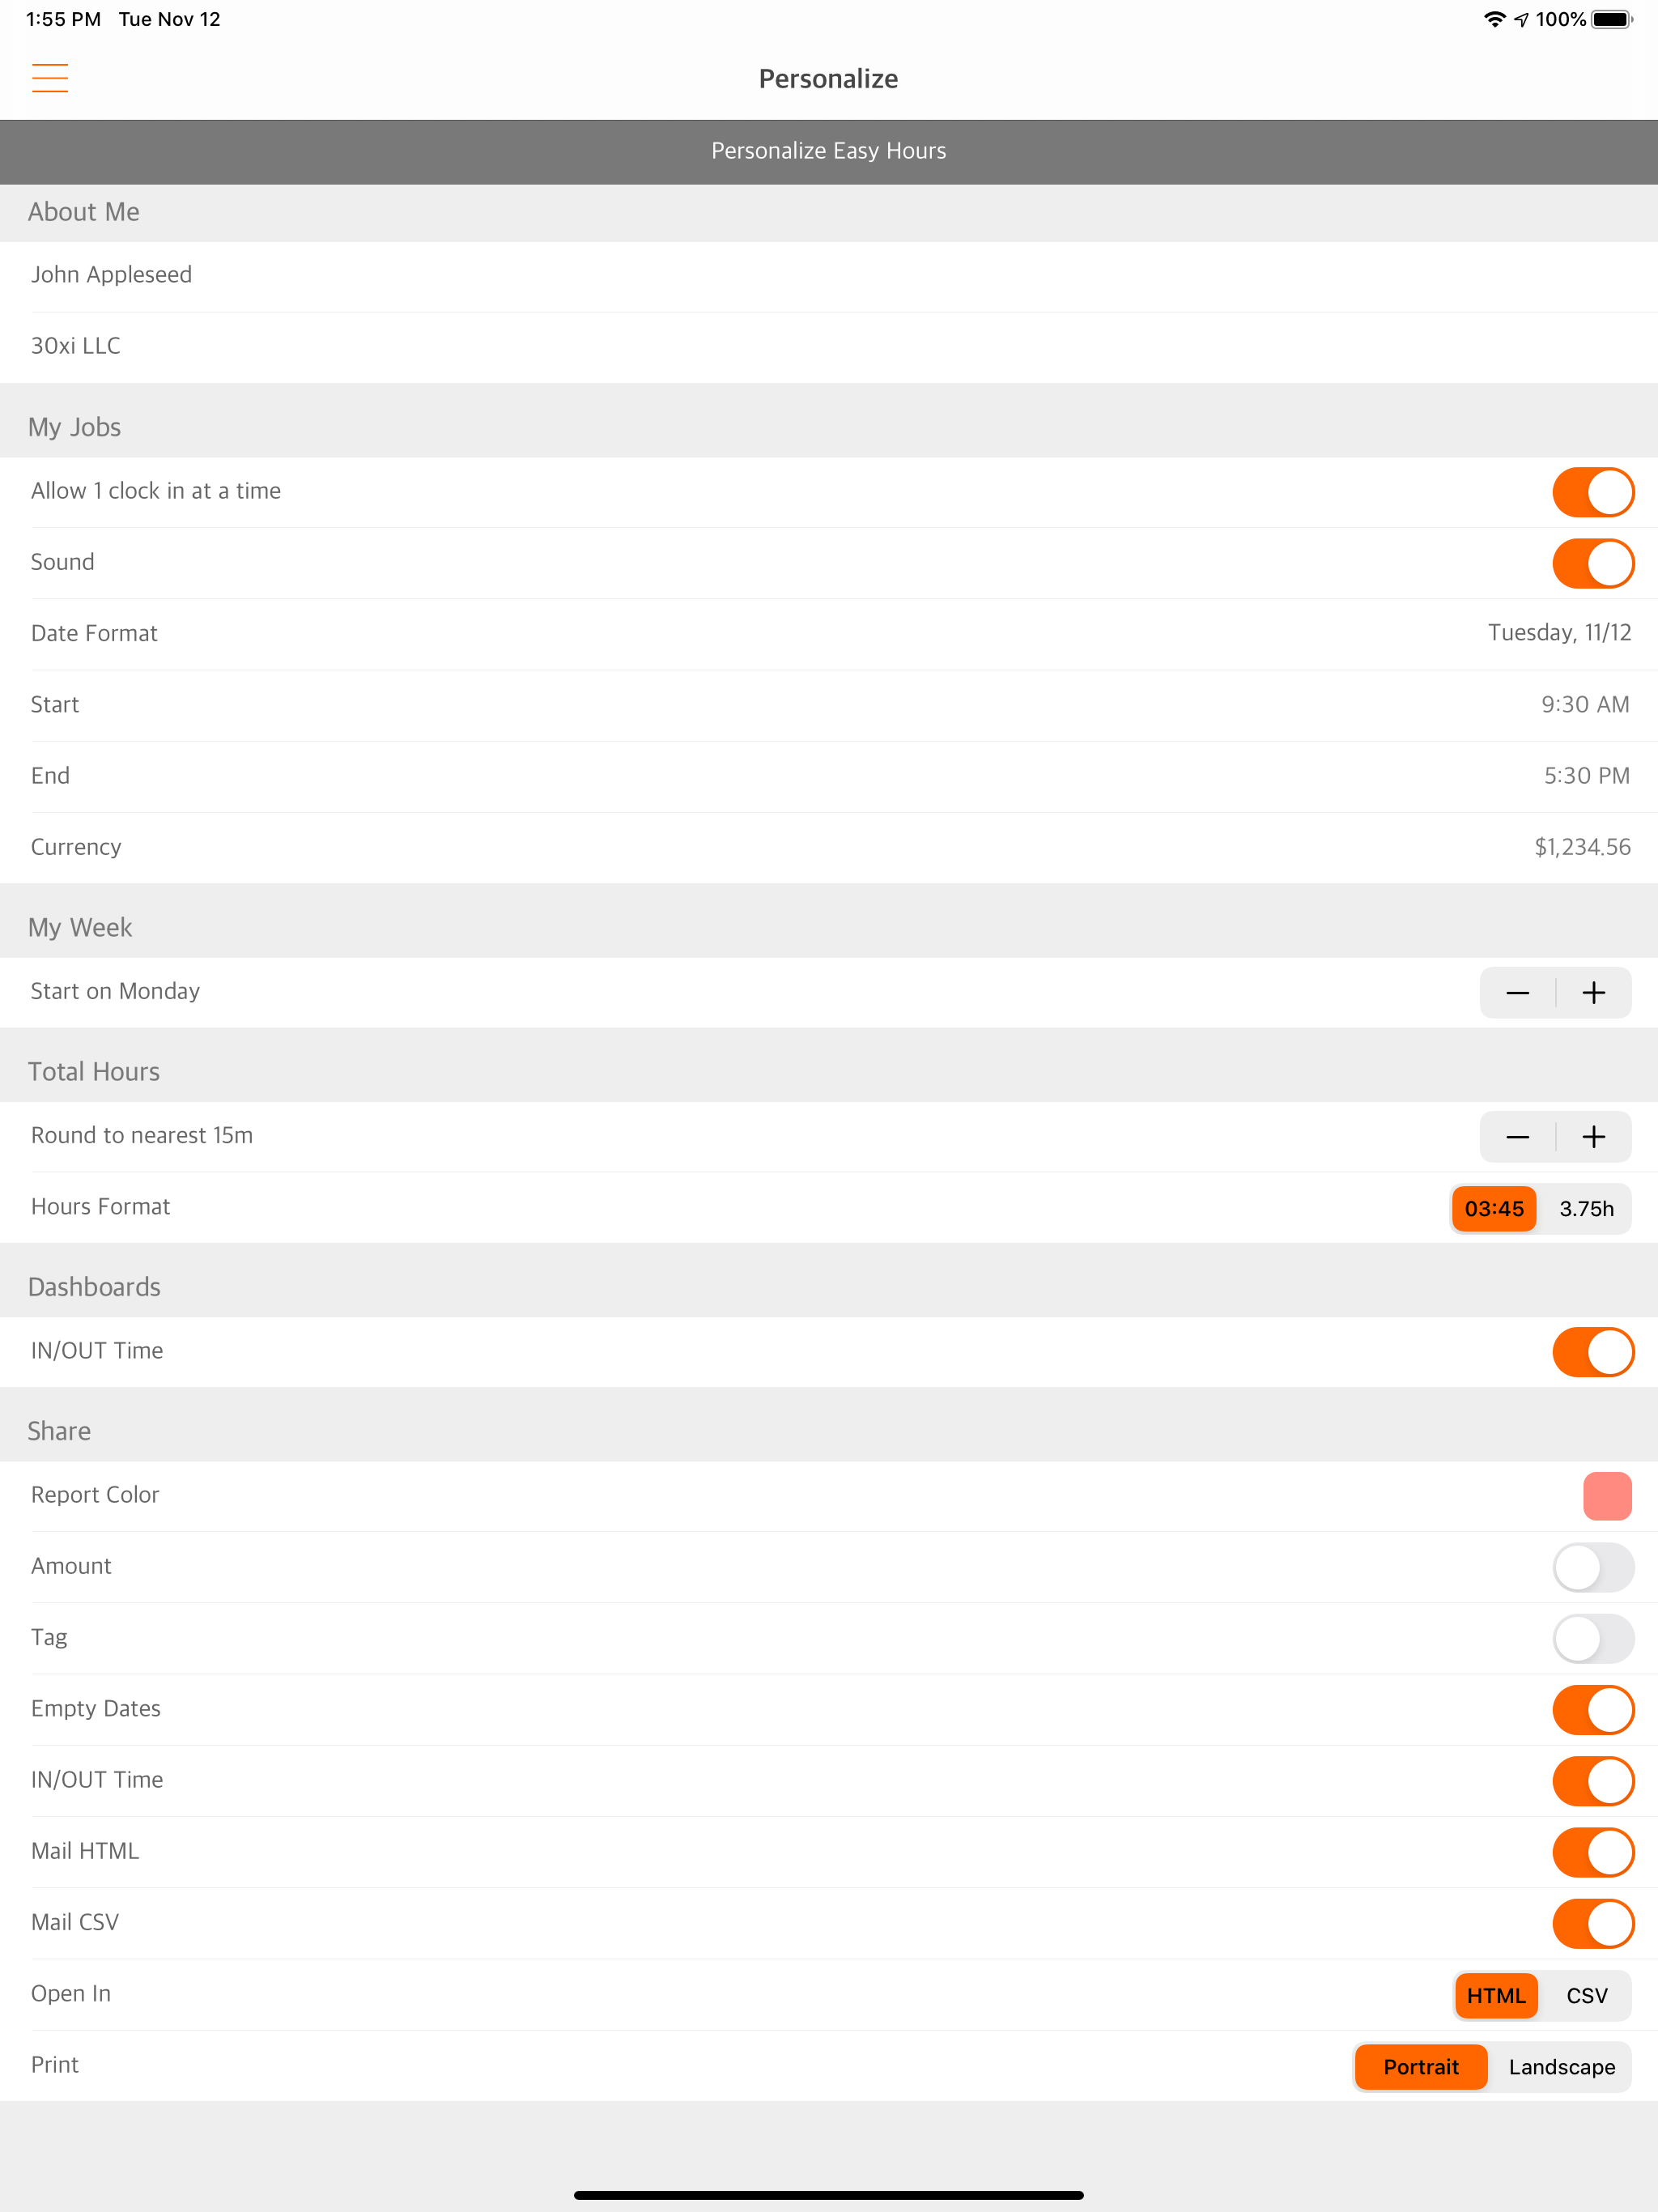This screenshot has height=2212, width=1658.
Task: Select 3.75h hours format
Action: (x=1586, y=1208)
